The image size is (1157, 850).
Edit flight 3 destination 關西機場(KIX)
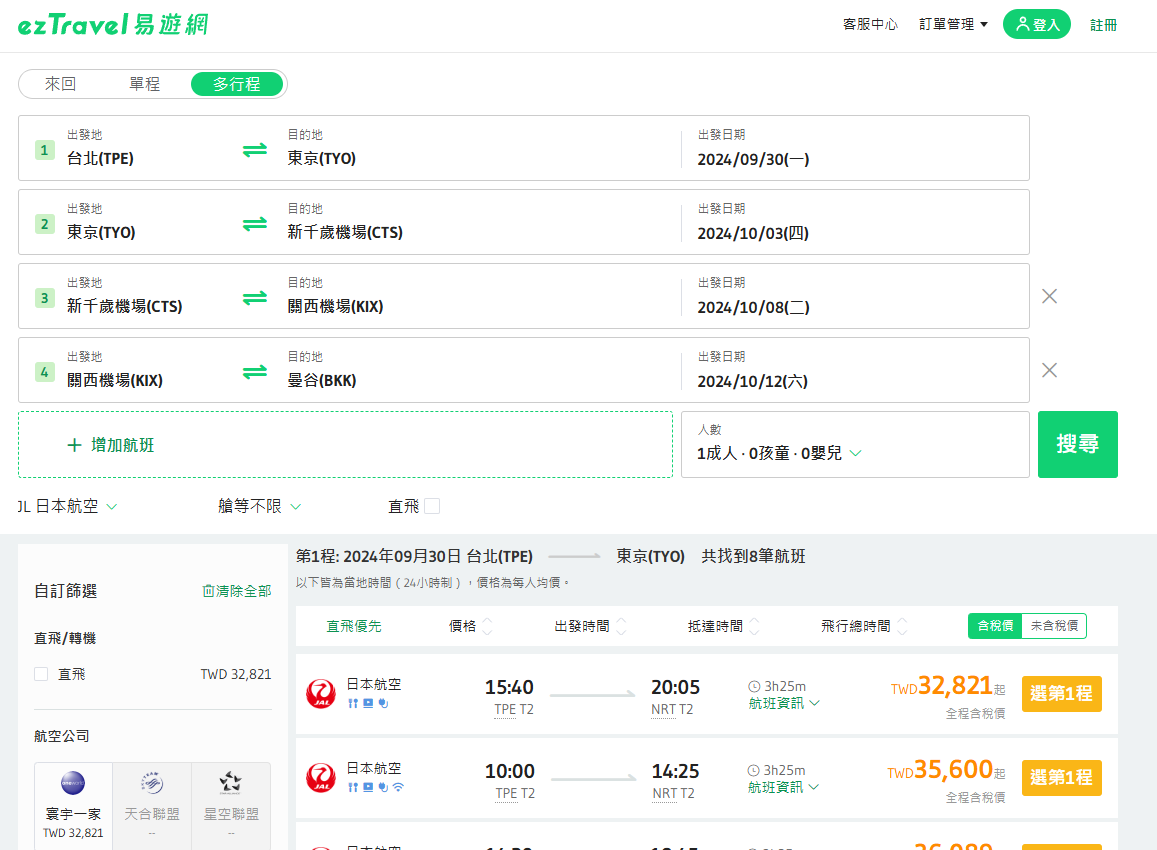click(x=335, y=306)
